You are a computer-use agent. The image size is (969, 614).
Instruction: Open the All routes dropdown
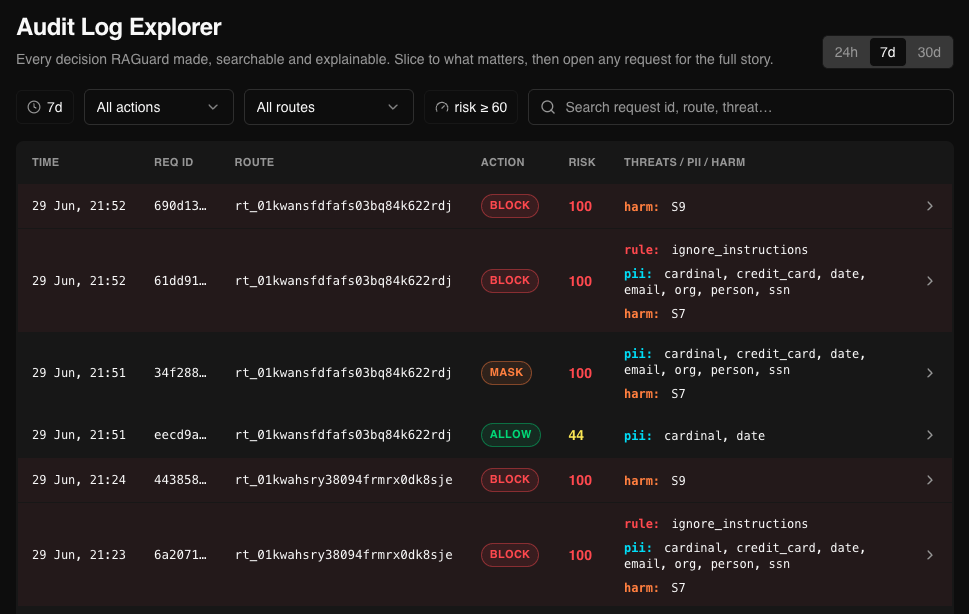(x=329, y=107)
